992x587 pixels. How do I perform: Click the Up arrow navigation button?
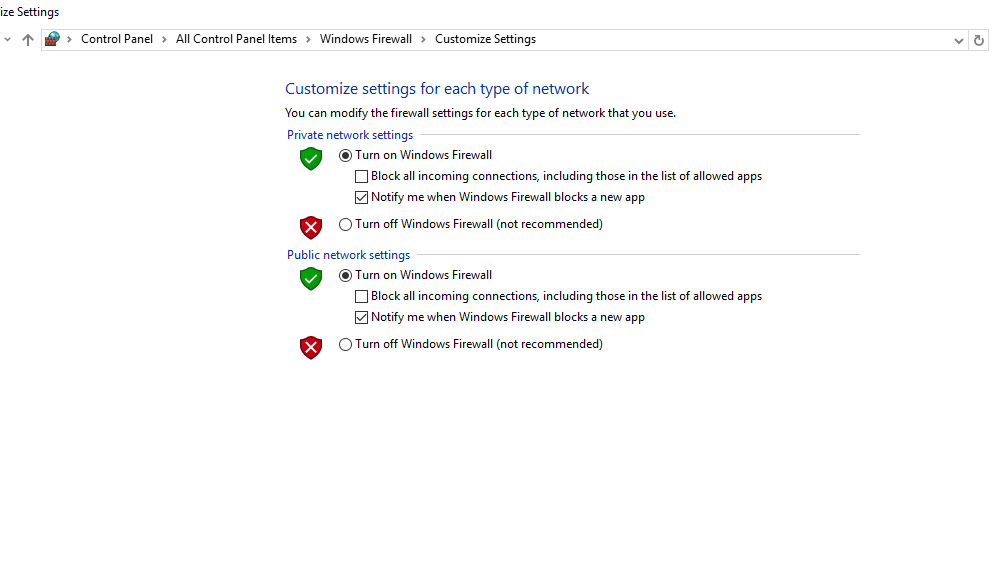pos(27,40)
